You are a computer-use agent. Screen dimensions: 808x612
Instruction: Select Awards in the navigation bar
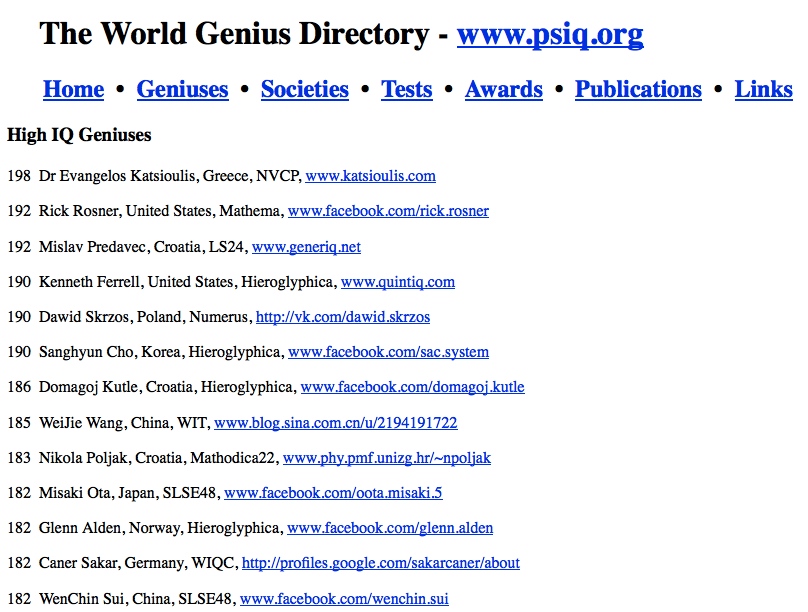(503, 90)
